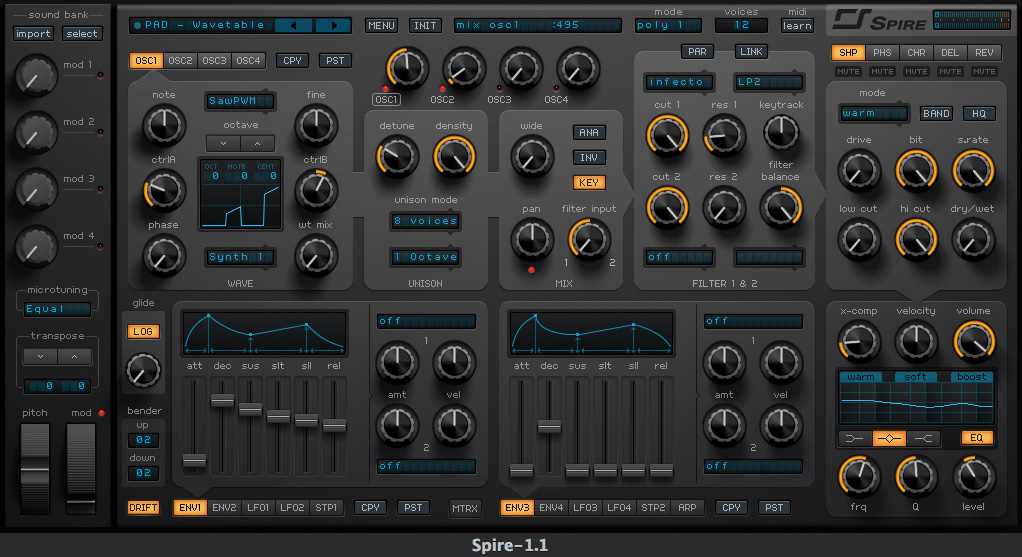1022x557 pixels.
Task: Open the infecto filter type dropdown
Action: click(679, 82)
